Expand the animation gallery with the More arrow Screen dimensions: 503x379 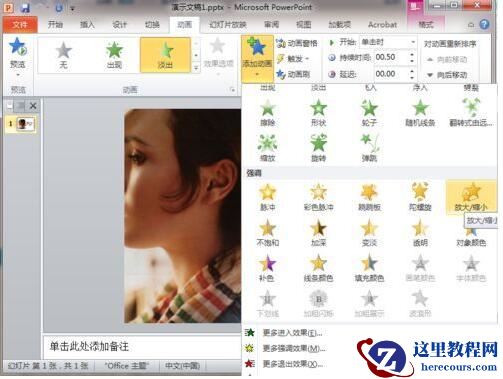coord(196,68)
